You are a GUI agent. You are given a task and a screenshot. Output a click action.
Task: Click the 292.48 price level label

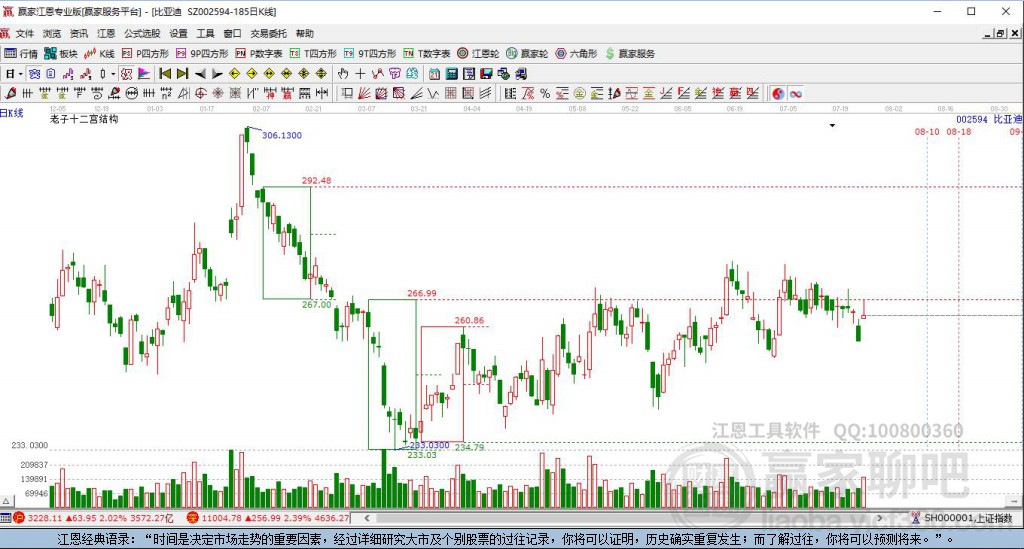pos(316,180)
